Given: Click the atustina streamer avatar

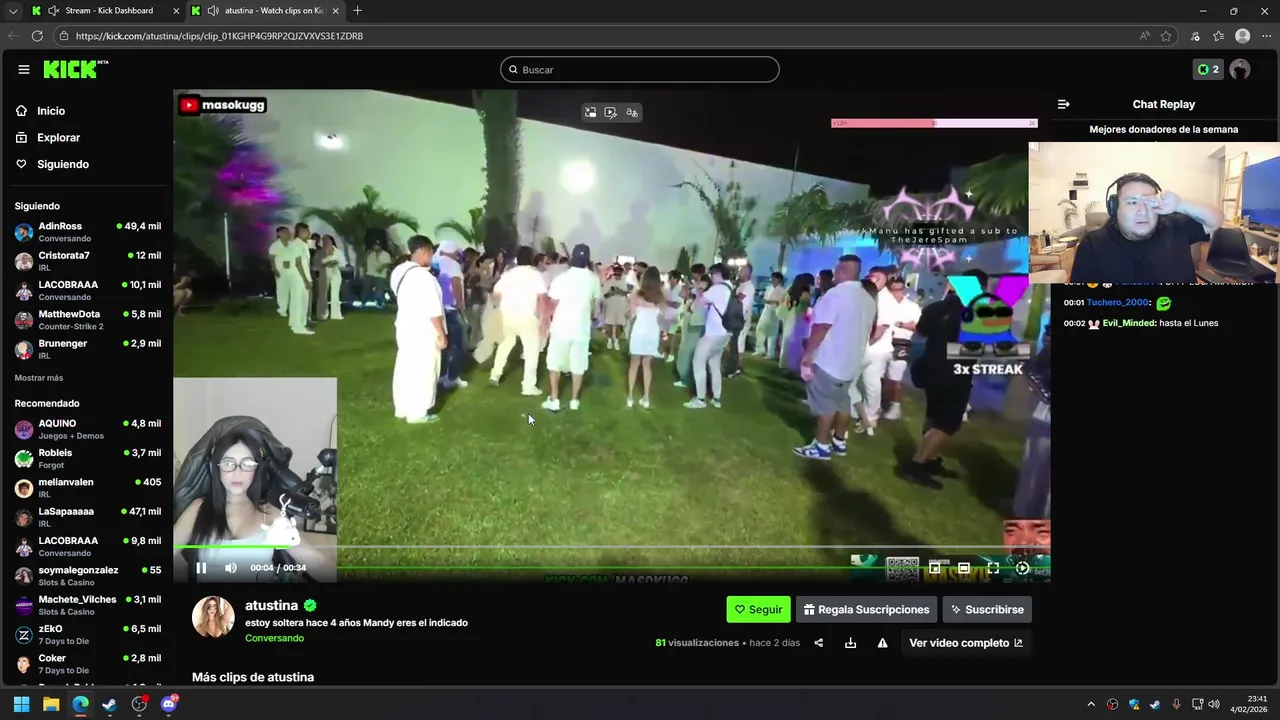Looking at the screenshot, I should click(213, 617).
